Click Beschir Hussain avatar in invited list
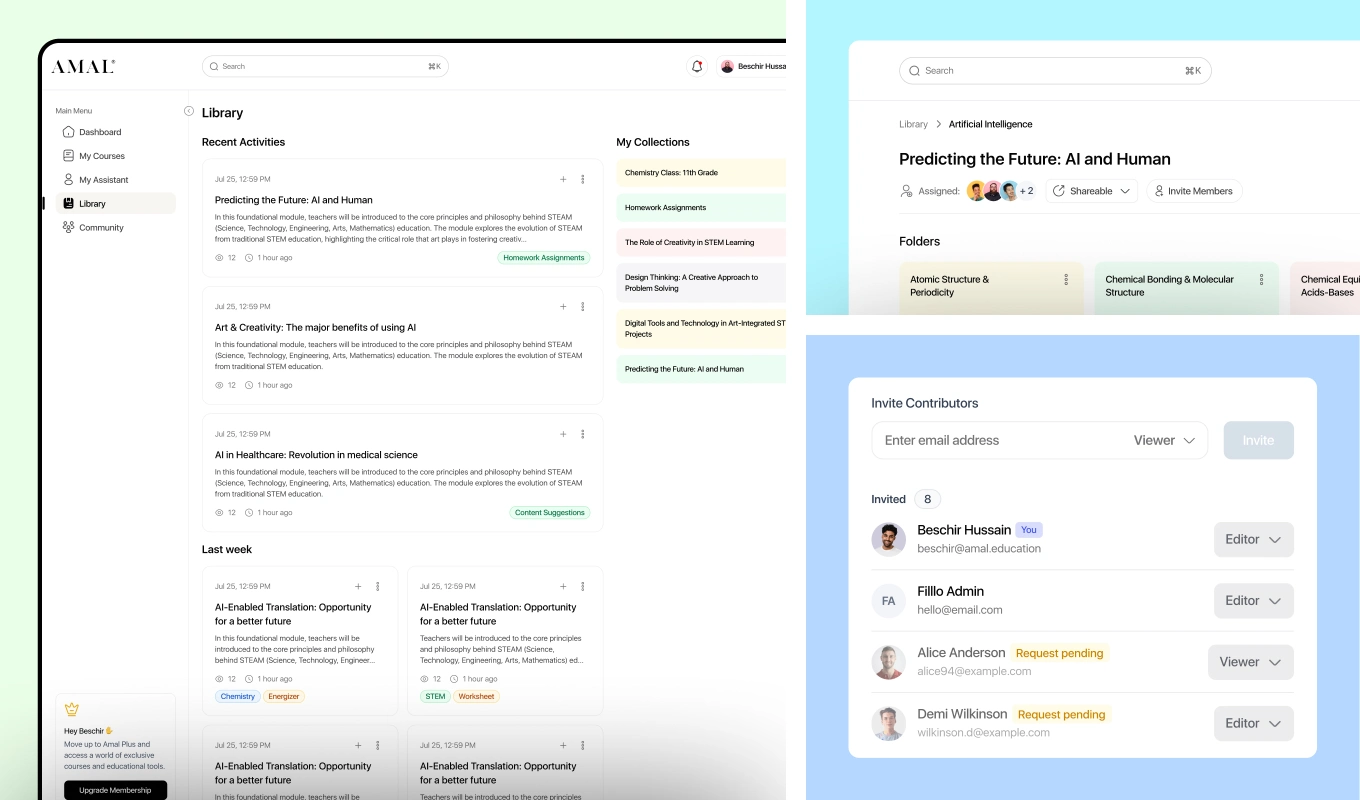The width and height of the screenshot is (1360, 800). coord(888,539)
